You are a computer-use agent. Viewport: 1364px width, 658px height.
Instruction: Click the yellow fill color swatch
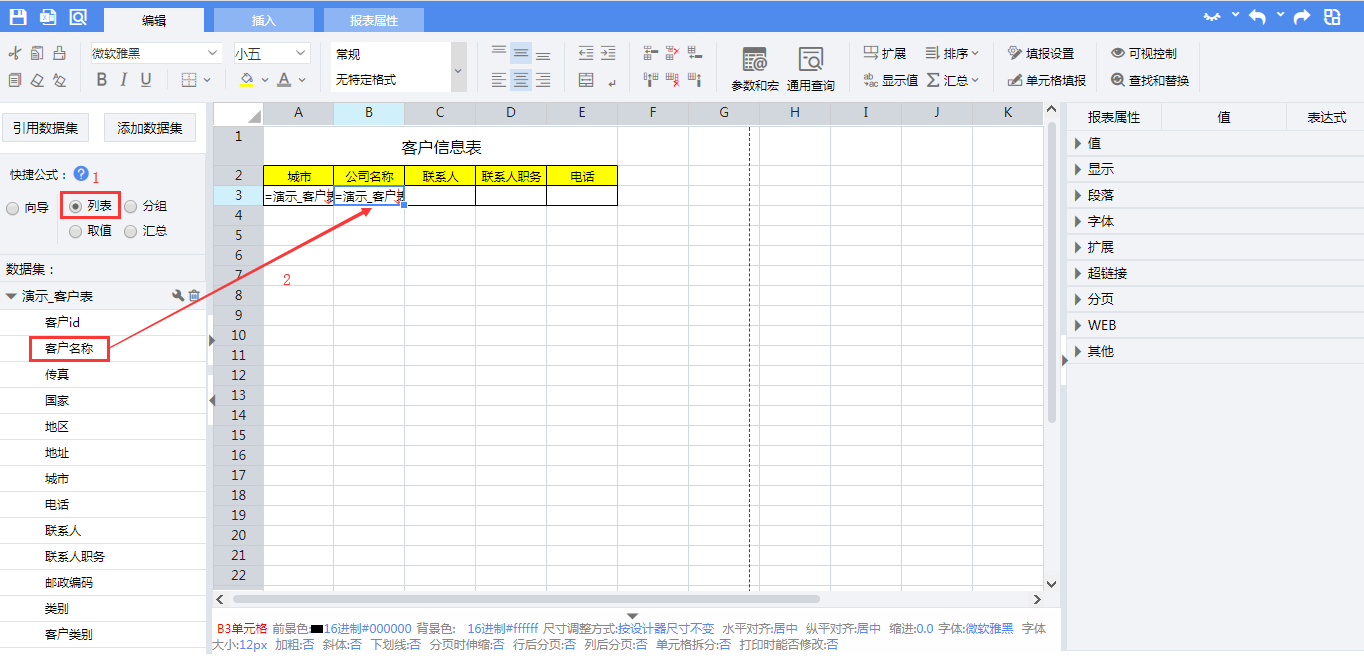click(x=247, y=80)
